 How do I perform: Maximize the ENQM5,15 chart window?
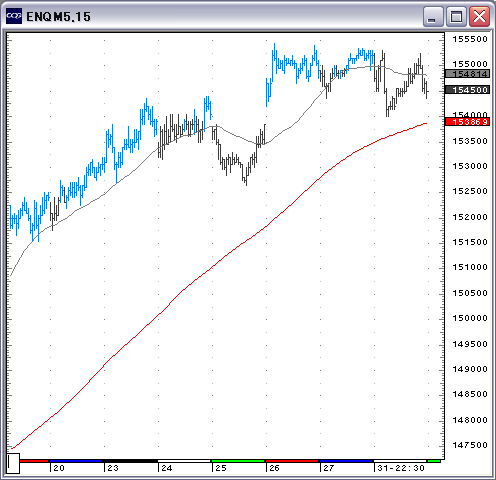point(456,17)
